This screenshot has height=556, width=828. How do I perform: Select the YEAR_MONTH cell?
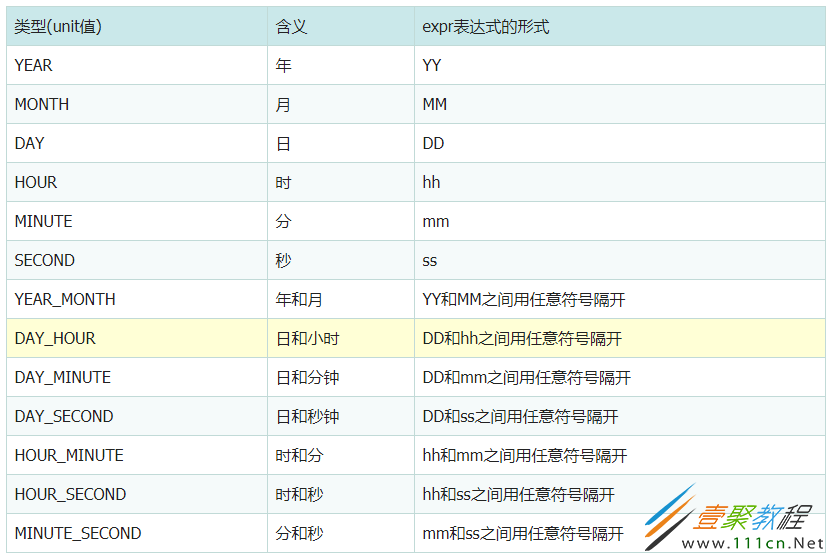tap(137, 299)
